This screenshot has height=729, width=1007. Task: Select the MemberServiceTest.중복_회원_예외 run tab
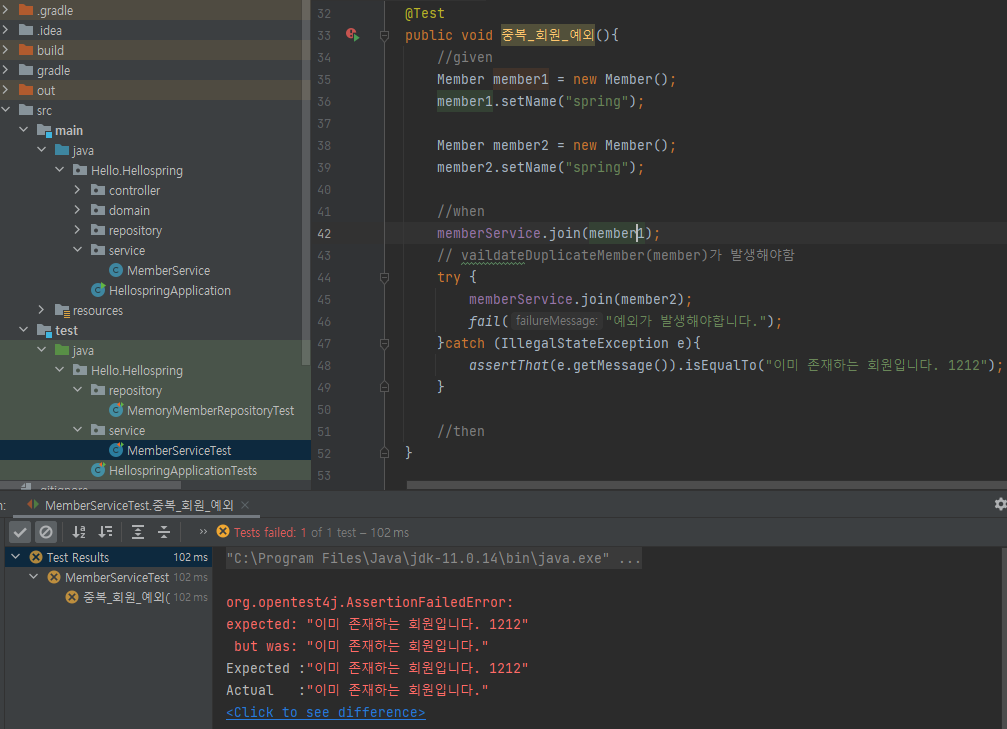(139, 505)
